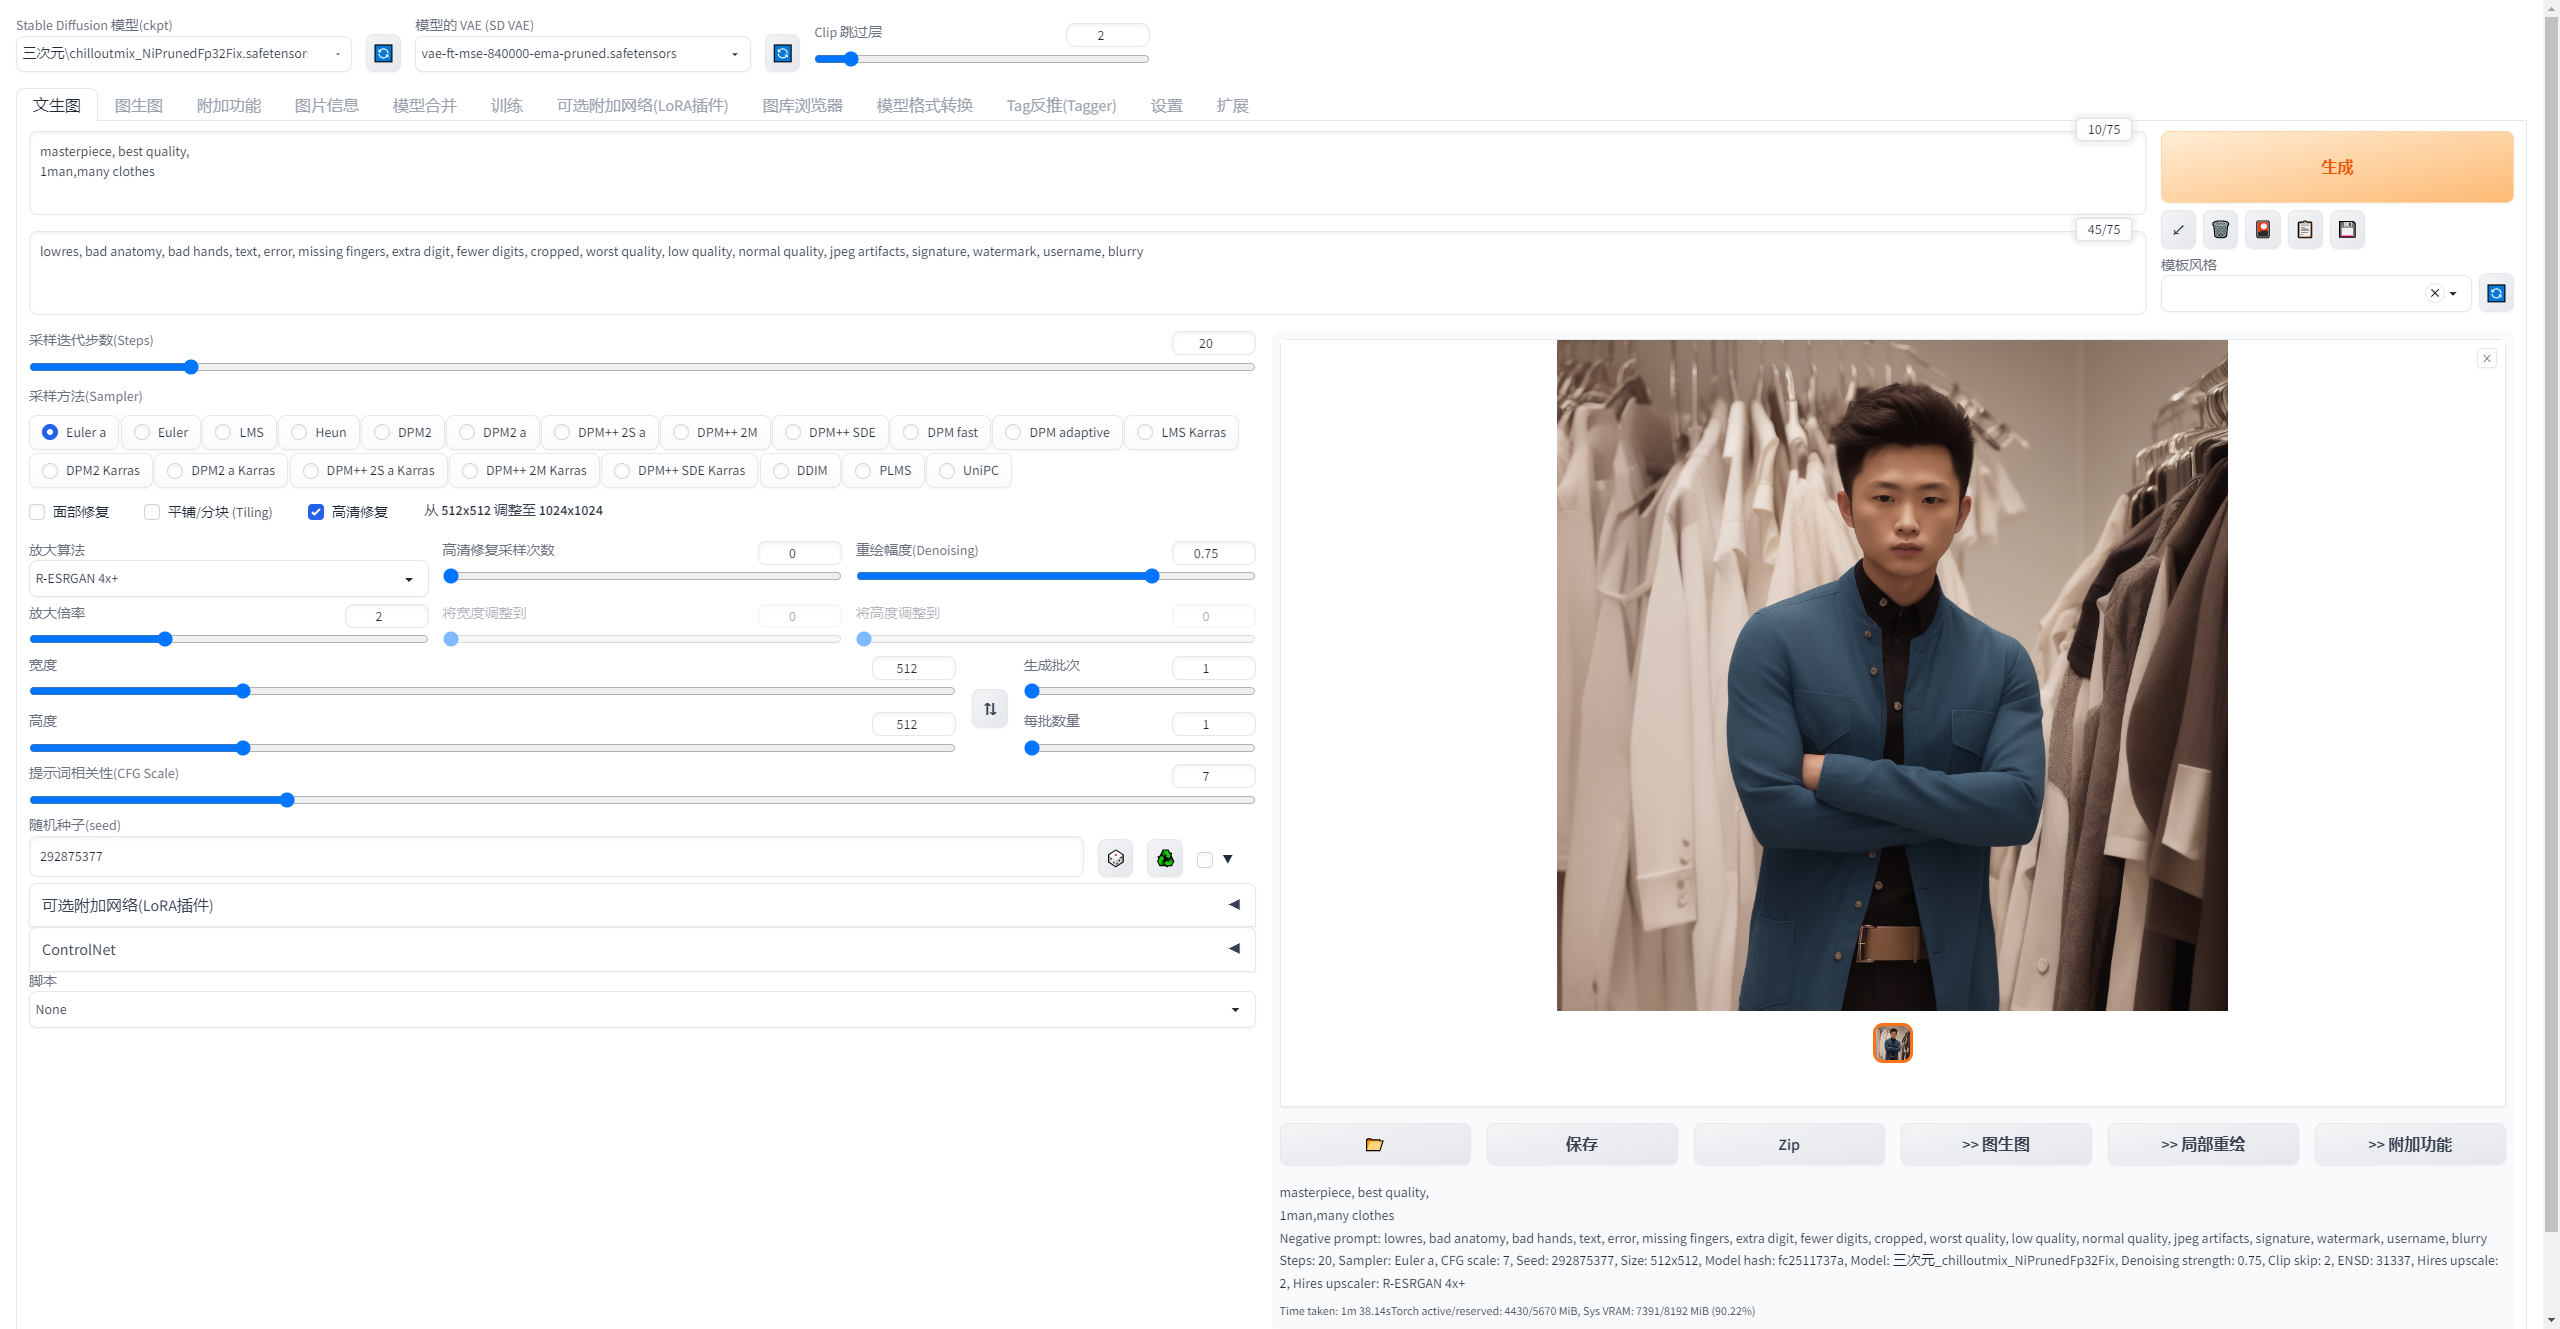Open the 脚本 script dropdown showing None

[x=641, y=1009]
